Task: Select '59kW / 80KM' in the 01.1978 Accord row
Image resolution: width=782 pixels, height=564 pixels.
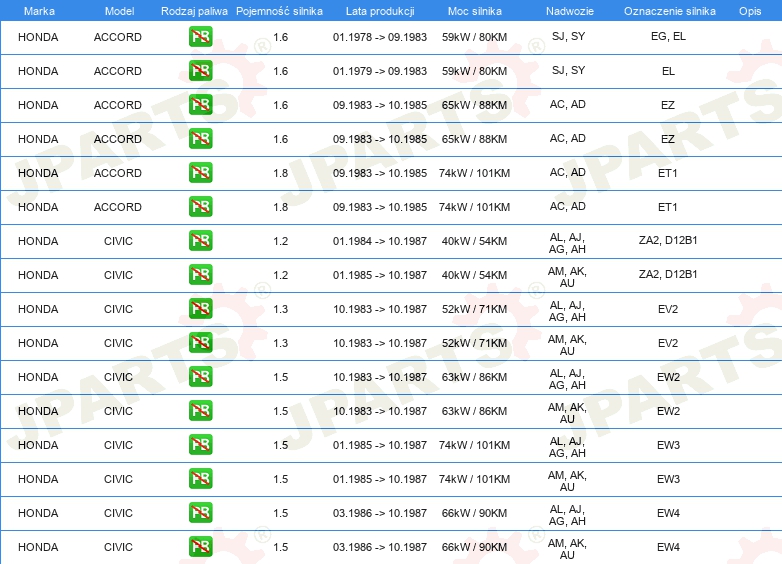Action: (x=474, y=37)
